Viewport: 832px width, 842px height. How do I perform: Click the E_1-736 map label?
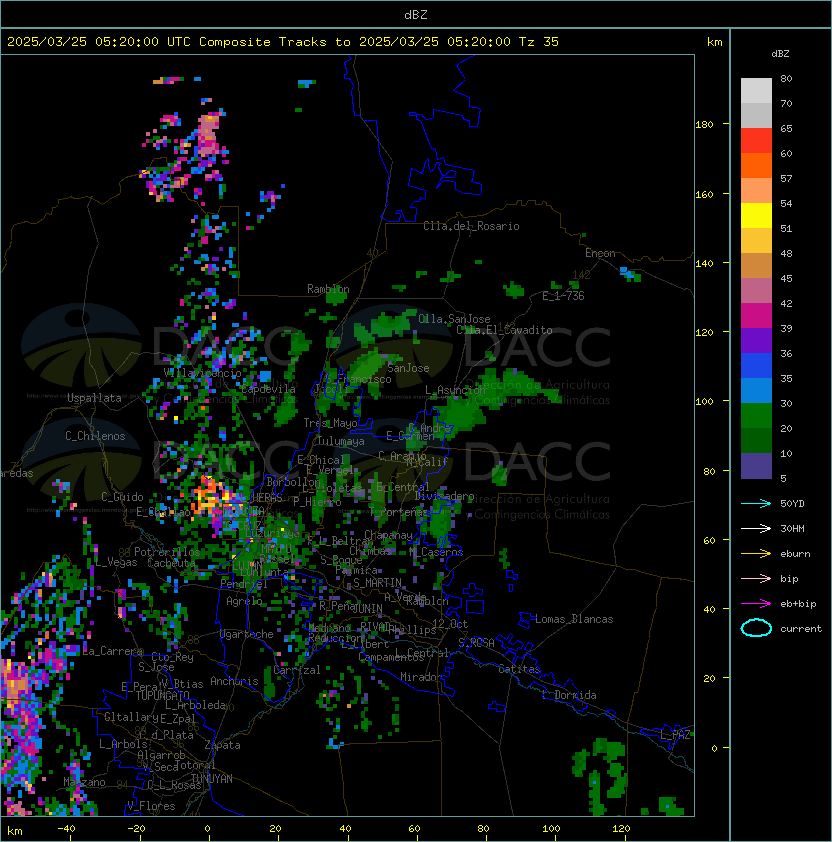coord(563,296)
